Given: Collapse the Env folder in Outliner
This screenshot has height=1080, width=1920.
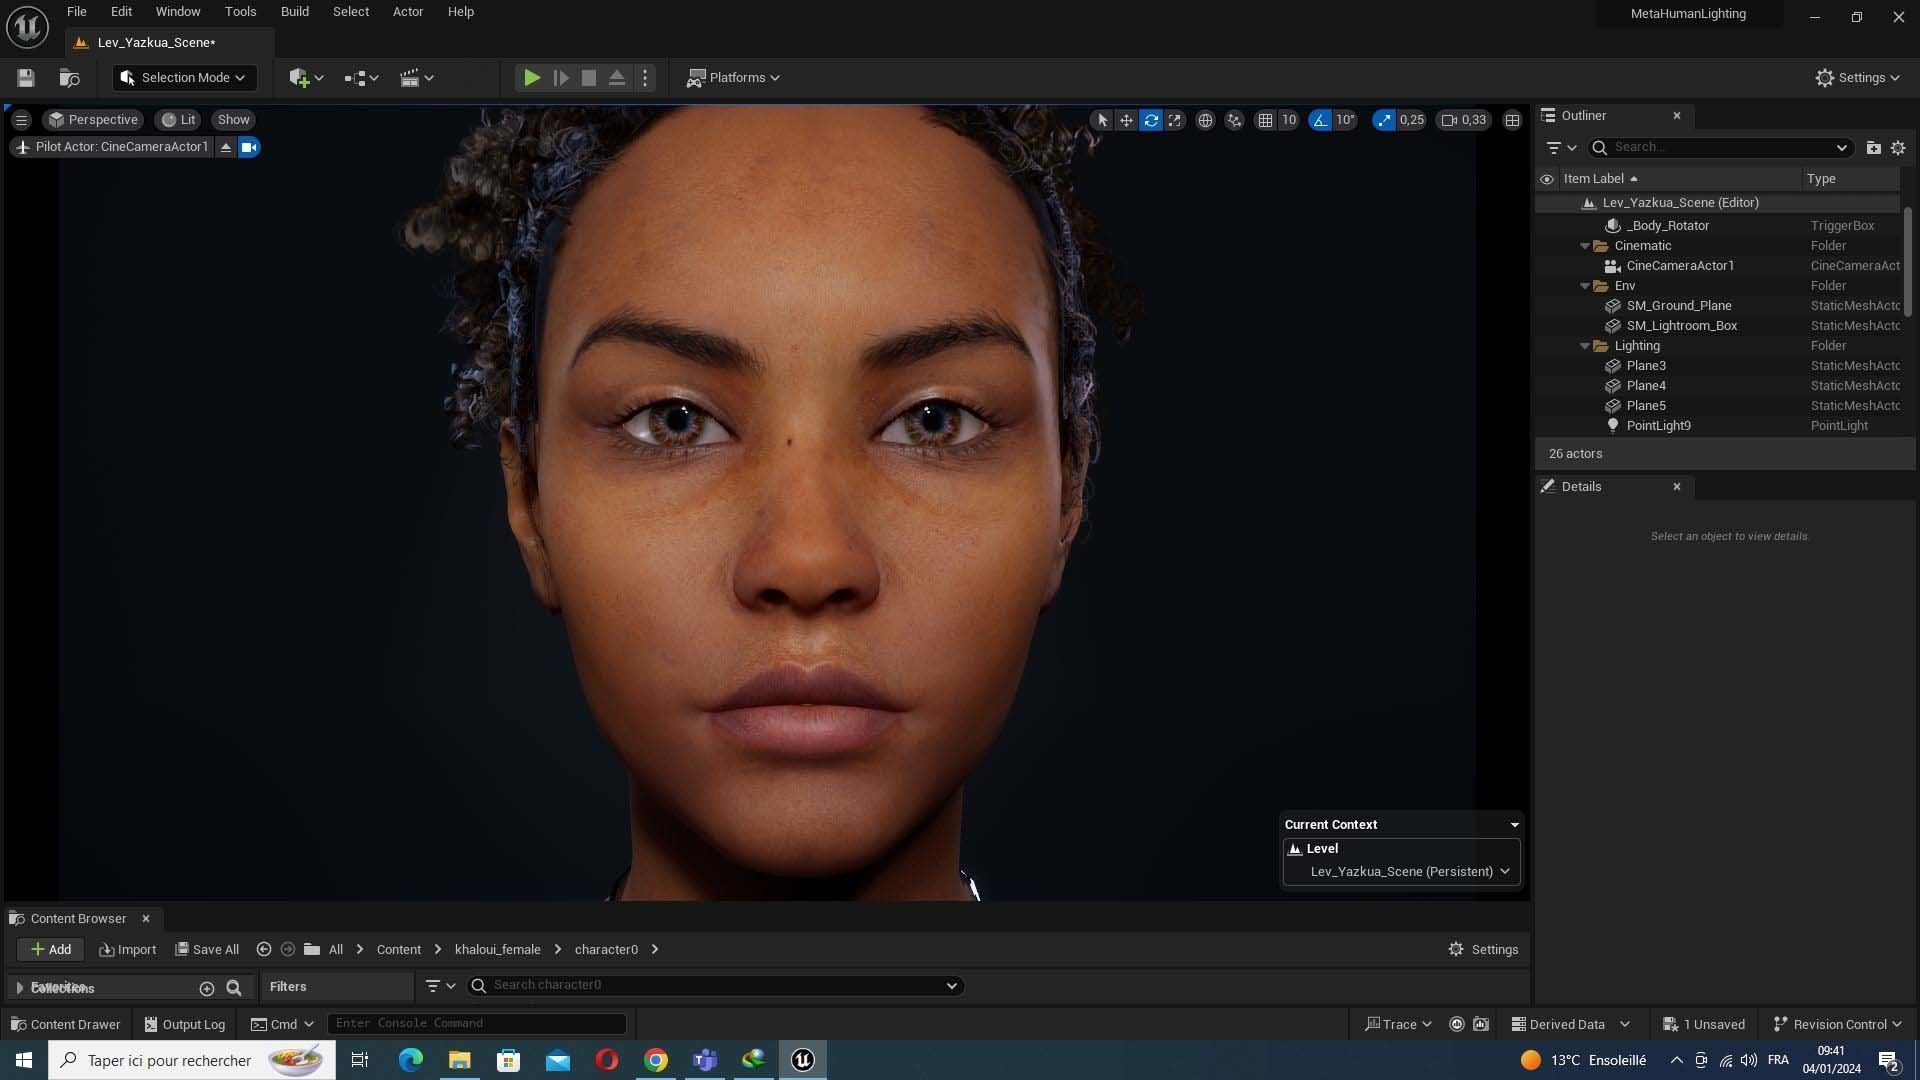Looking at the screenshot, I should (x=1585, y=286).
